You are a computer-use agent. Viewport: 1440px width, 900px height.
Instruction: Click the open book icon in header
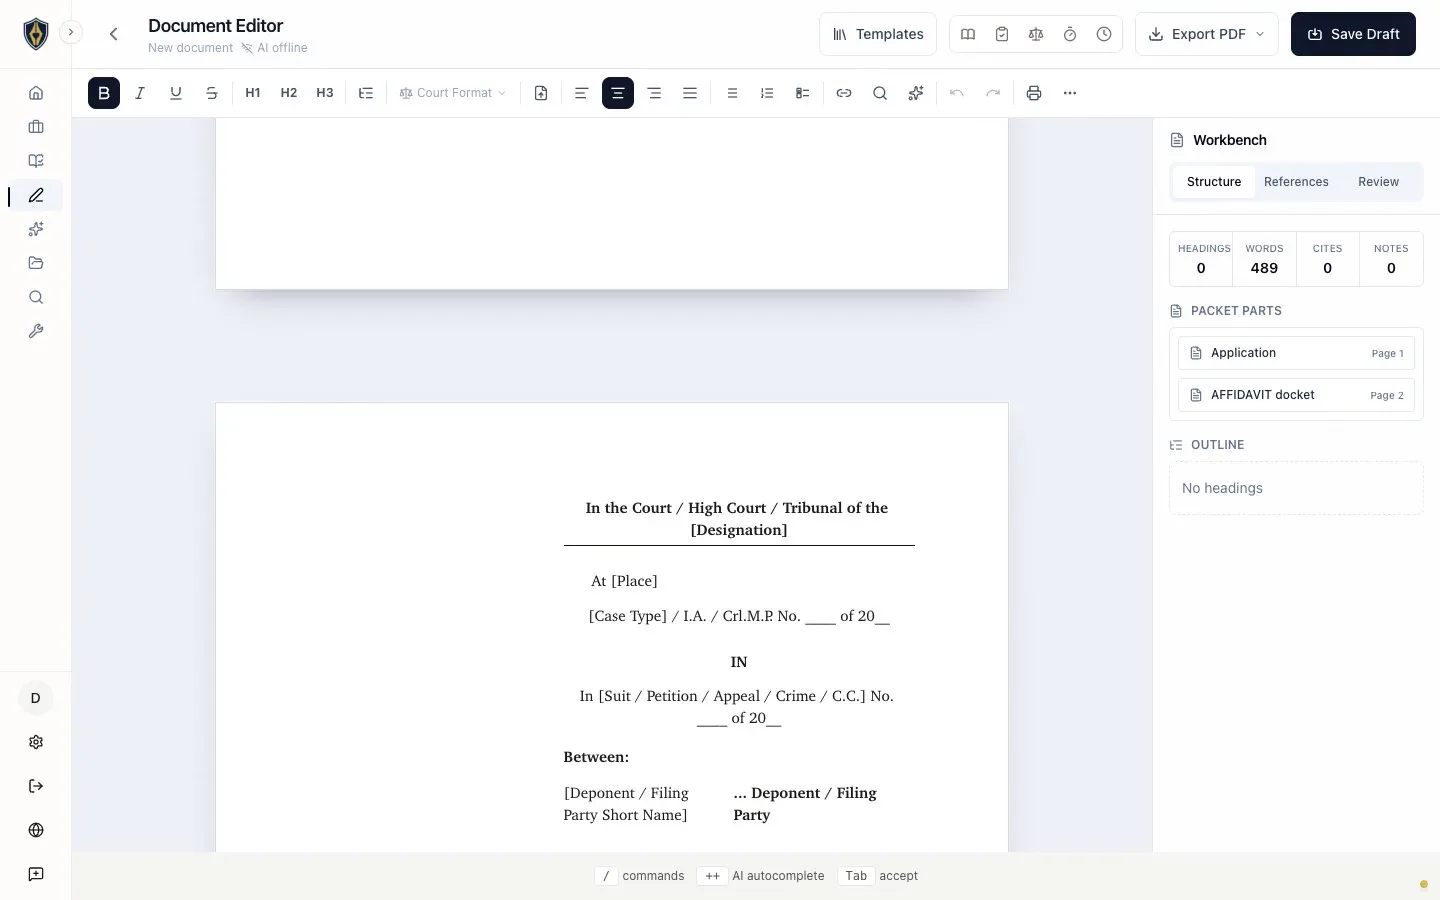click(968, 34)
